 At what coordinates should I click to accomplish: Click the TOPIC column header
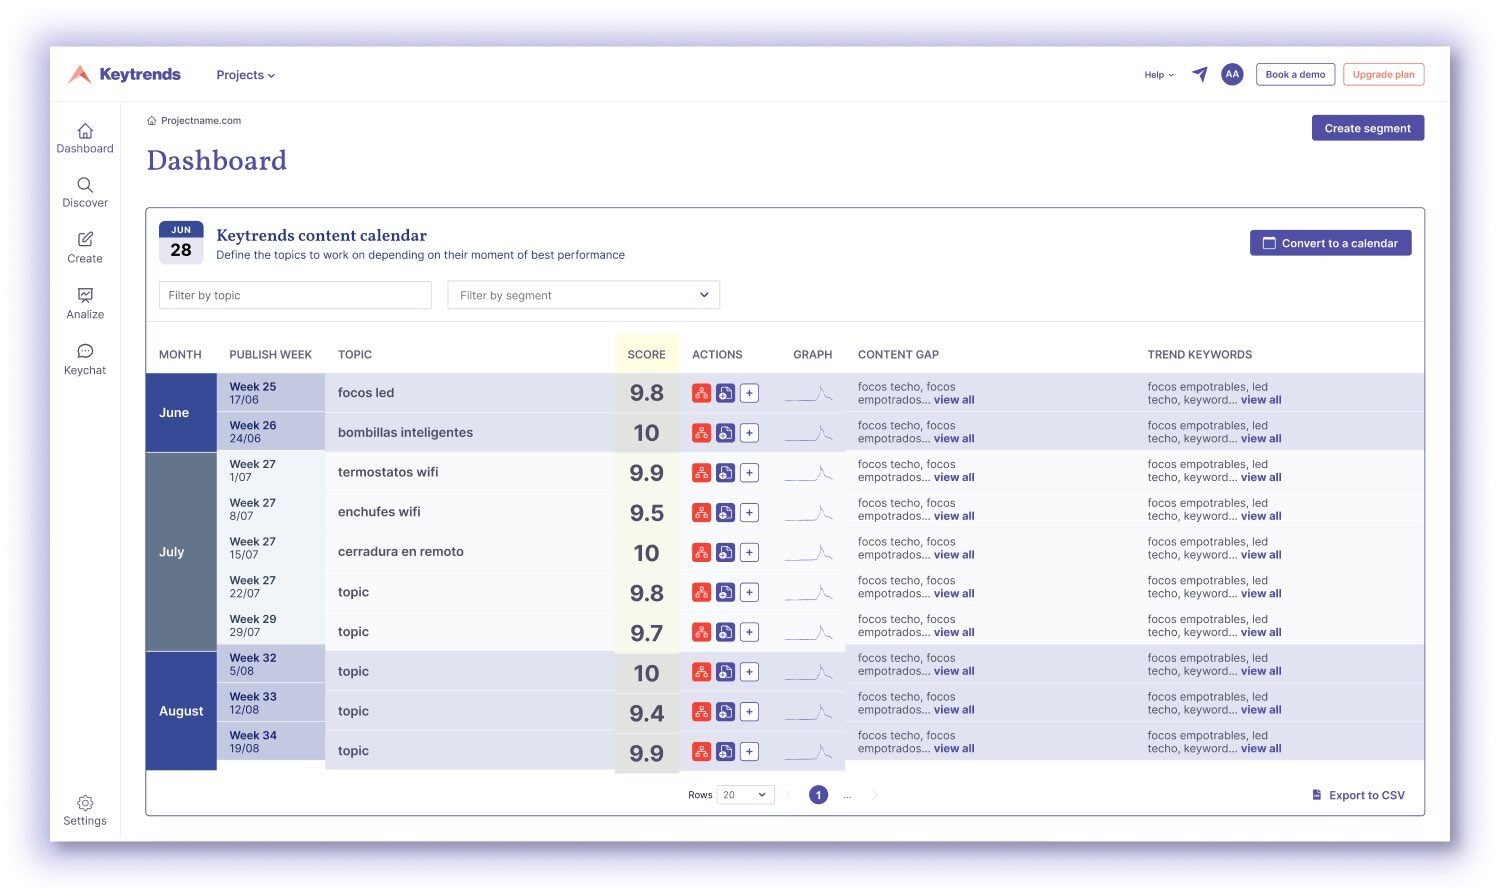pyautogui.click(x=355, y=354)
